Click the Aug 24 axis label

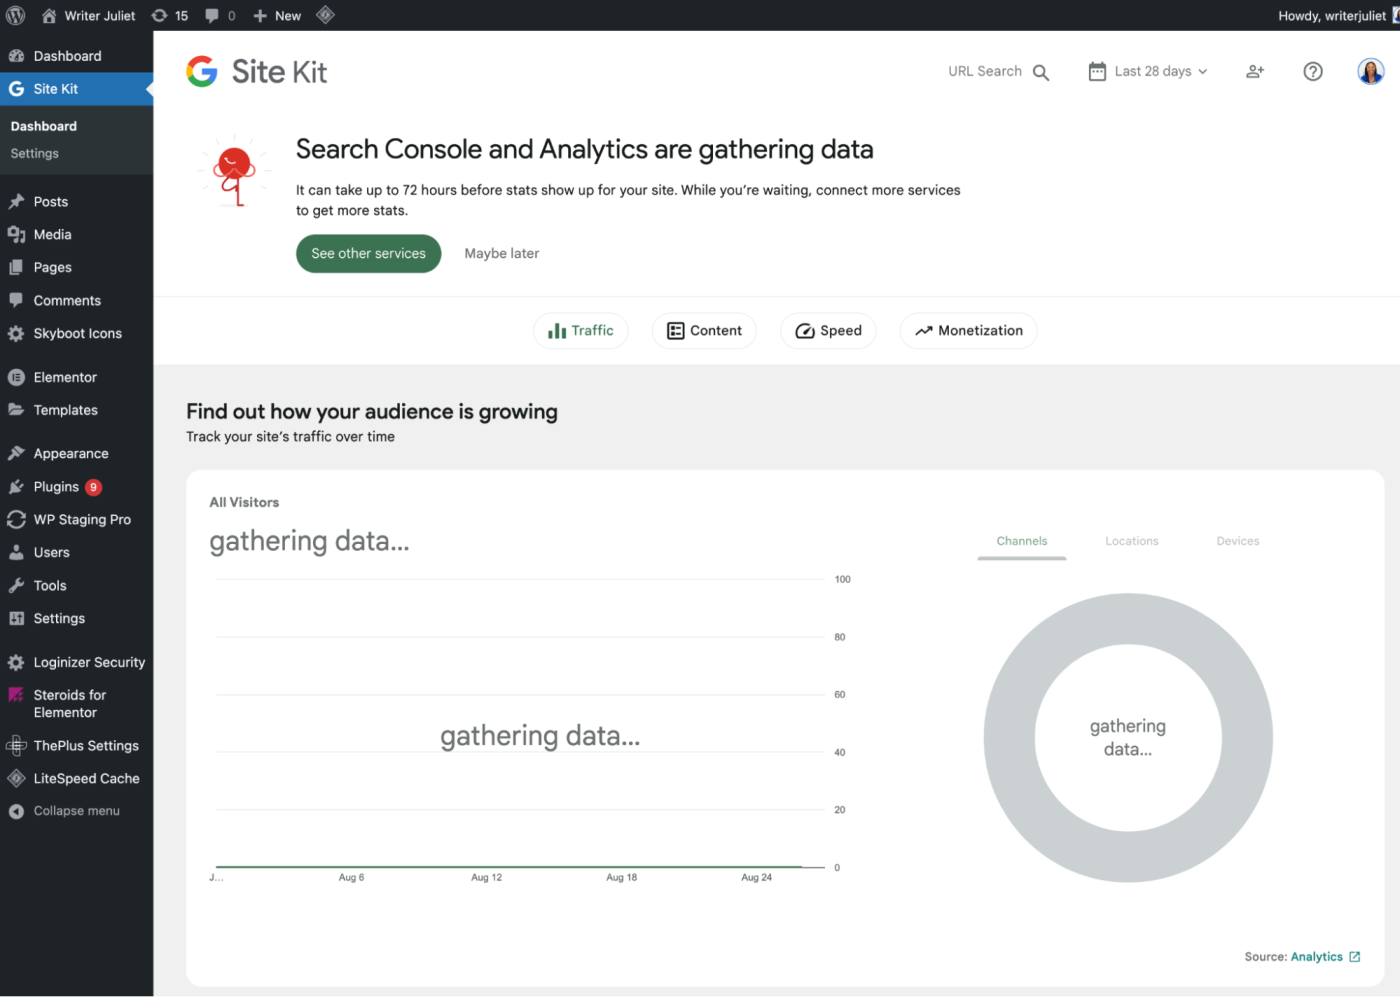click(x=757, y=877)
